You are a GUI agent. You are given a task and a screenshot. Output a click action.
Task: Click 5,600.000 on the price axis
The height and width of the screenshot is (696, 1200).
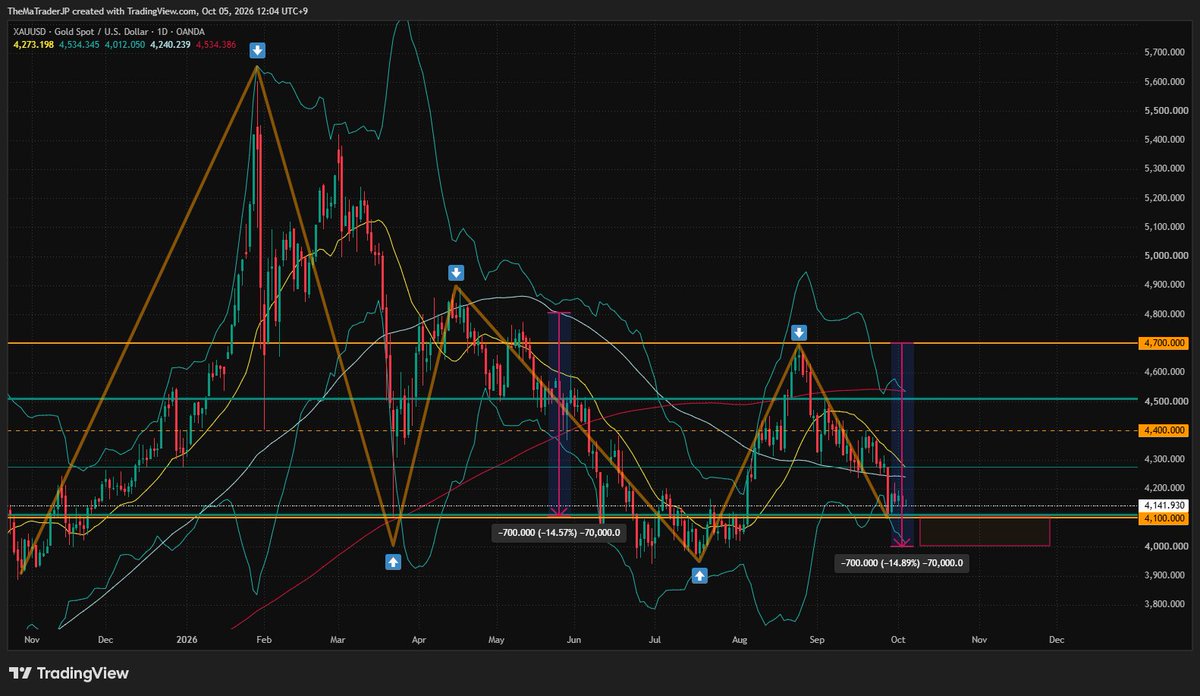tap(1164, 82)
